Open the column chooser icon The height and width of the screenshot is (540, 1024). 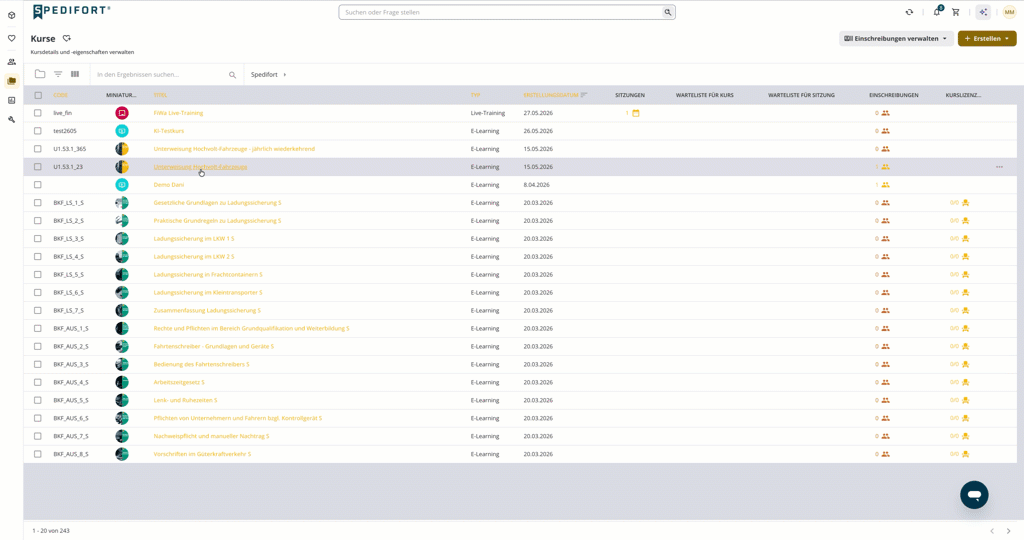coord(75,74)
